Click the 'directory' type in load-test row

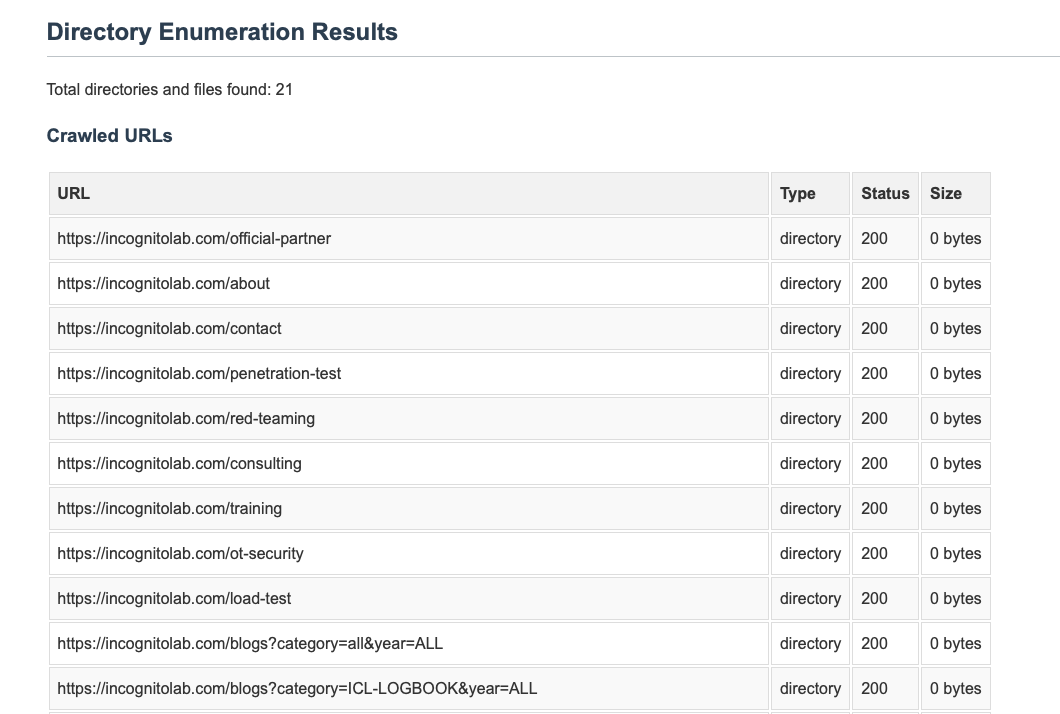(811, 598)
